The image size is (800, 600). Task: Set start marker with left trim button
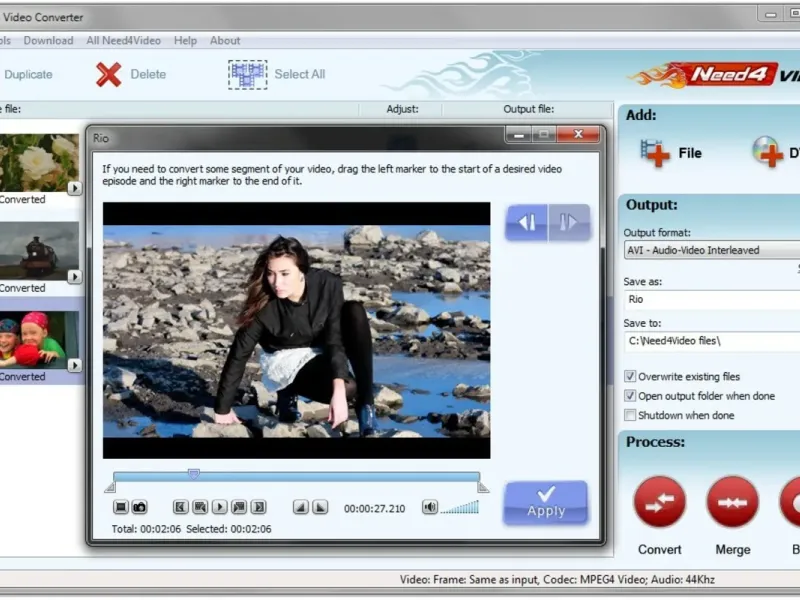tap(527, 222)
